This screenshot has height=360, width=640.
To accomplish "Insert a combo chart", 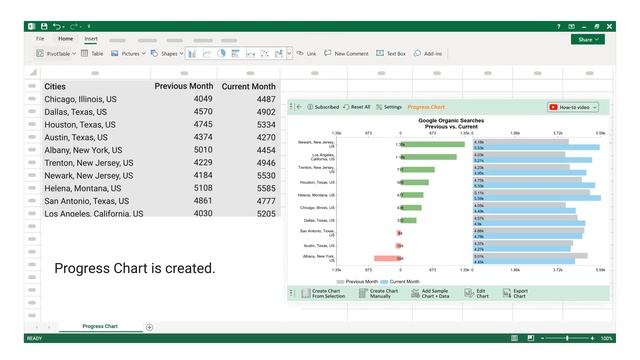I will [279, 53].
